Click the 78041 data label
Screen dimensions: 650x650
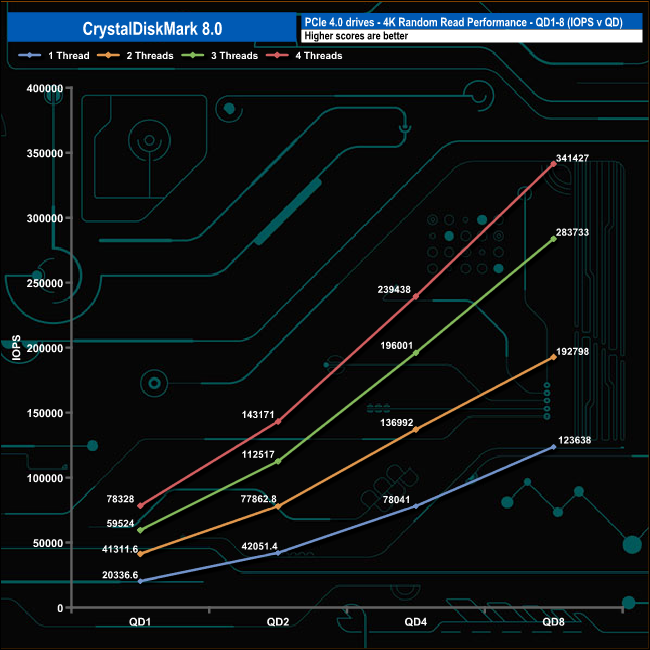coord(396,500)
